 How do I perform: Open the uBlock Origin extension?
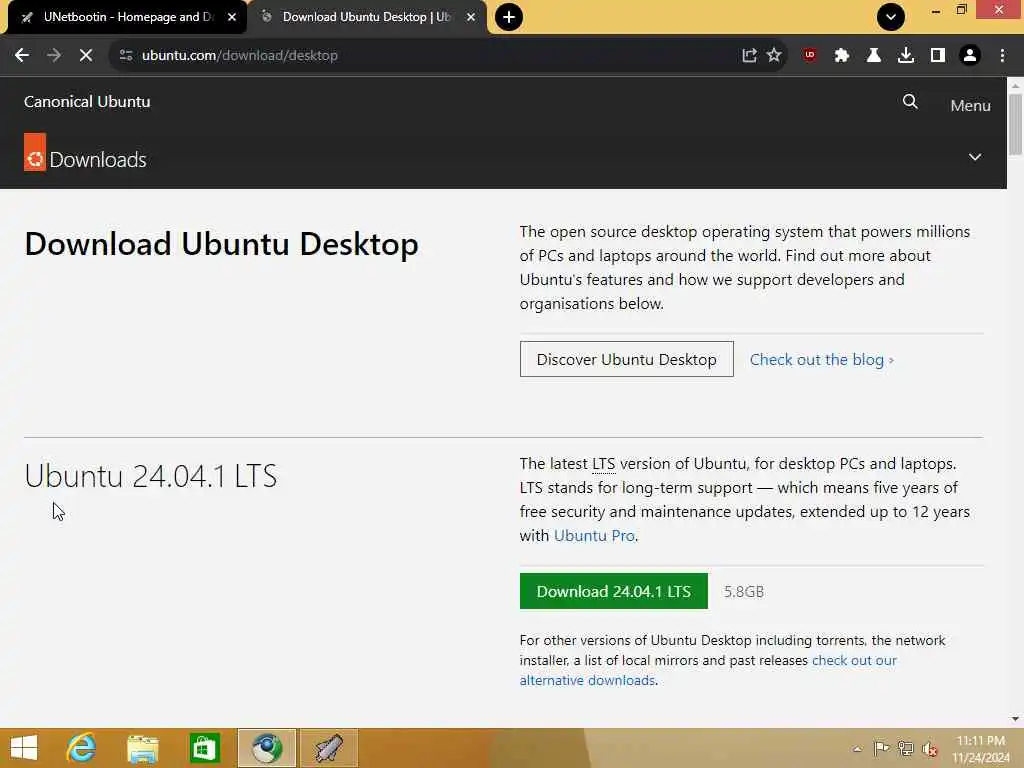pyautogui.click(x=810, y=56)
